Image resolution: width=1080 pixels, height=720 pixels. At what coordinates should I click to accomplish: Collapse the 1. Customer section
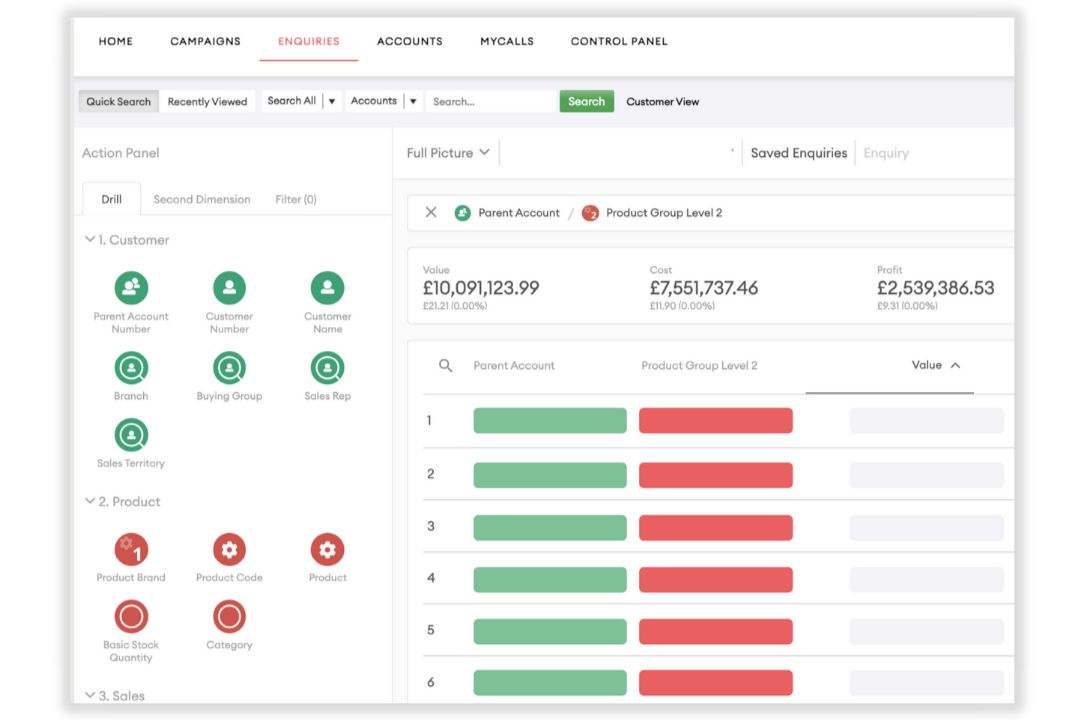pos(90,240)
